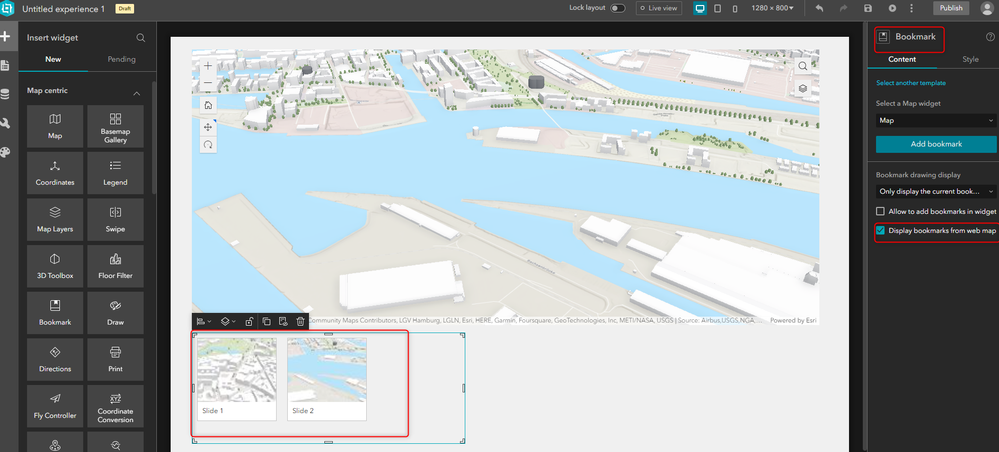Preview the experience with play icon
The height and width of the screenshot is (452, 999).
892,8
